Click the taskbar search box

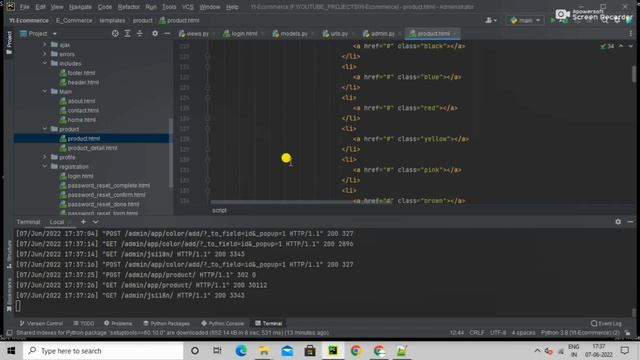(103, 351)
